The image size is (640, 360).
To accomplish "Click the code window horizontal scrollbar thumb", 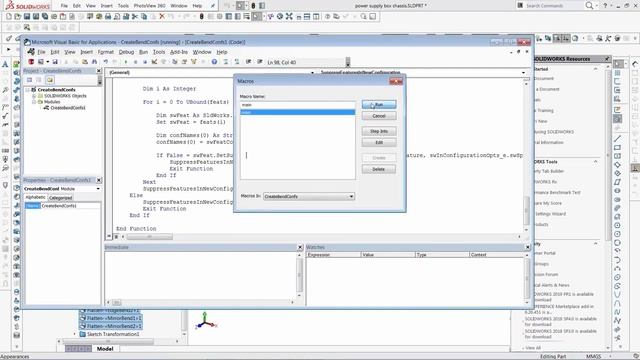I will tap(149, 237).
